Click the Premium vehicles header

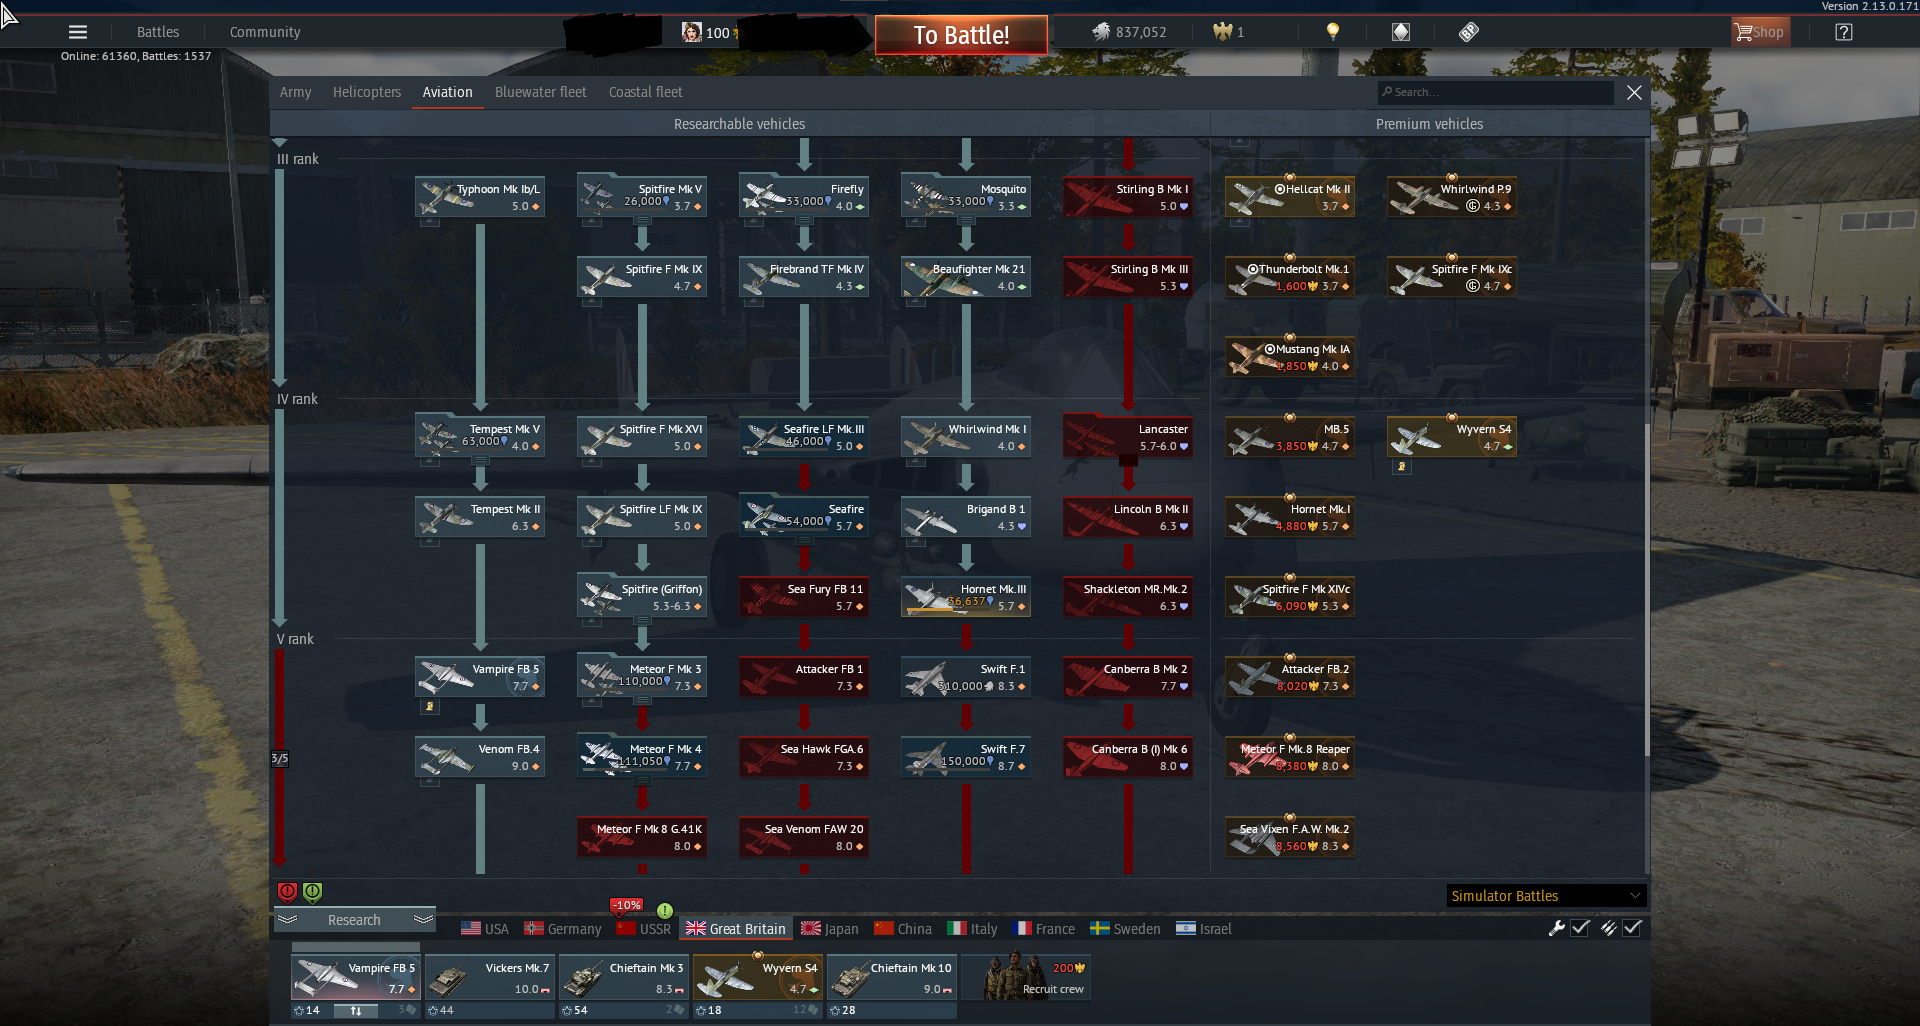pos(1429,124)
